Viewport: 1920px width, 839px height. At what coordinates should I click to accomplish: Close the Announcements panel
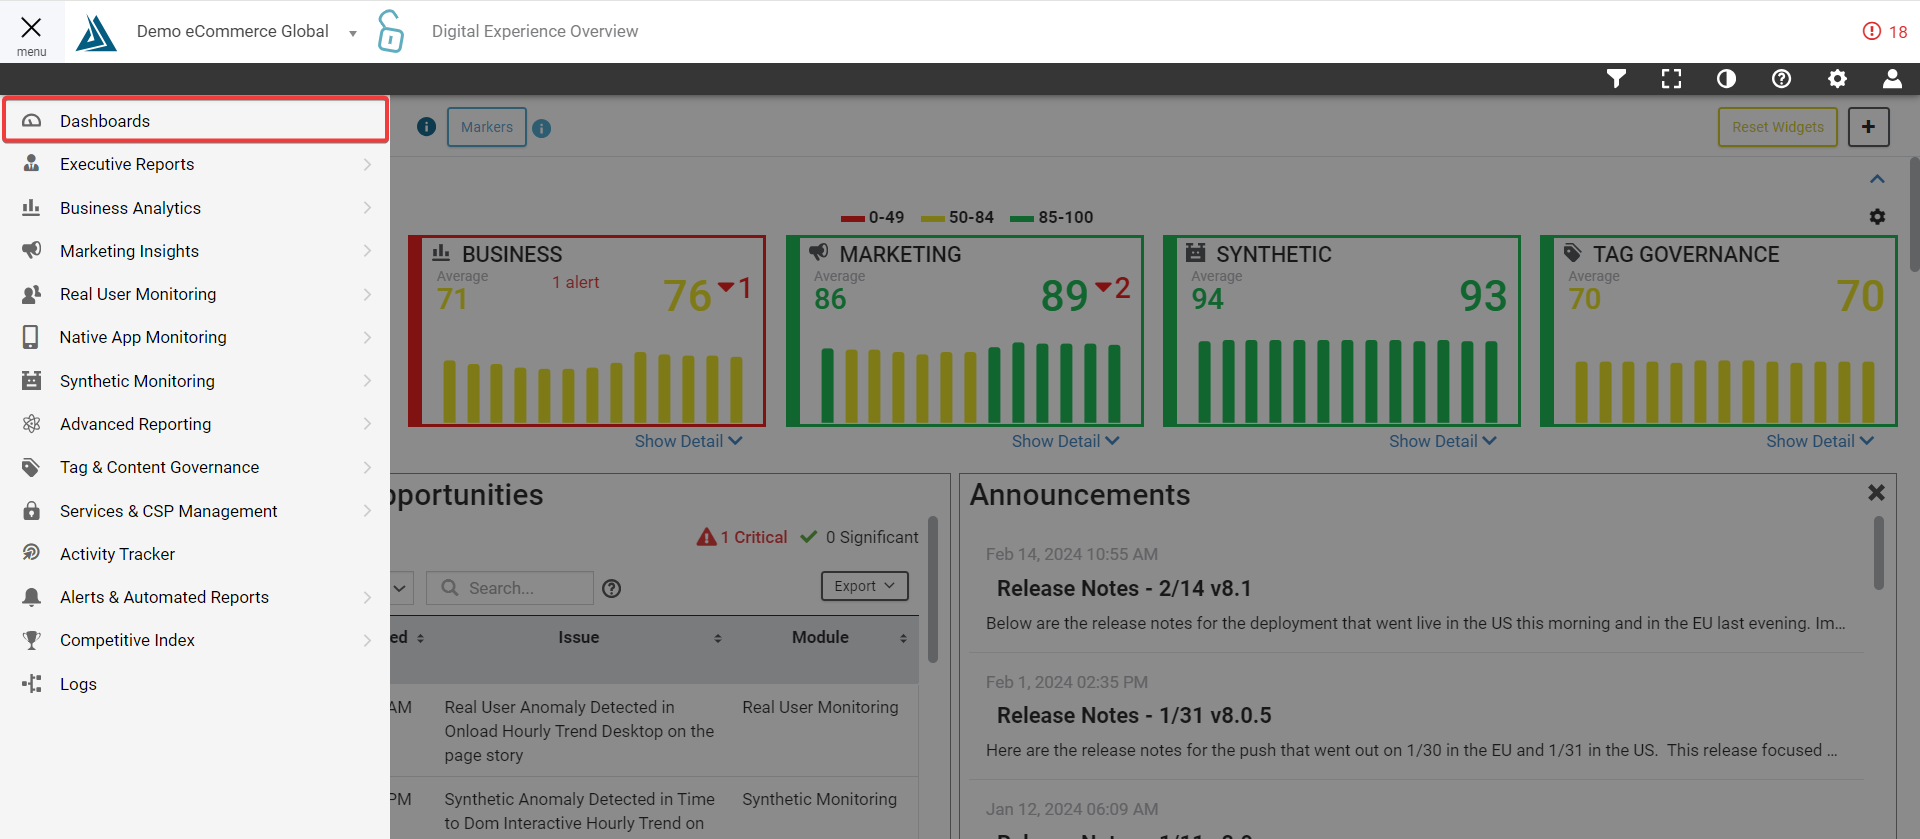[x=1876, y=493]
